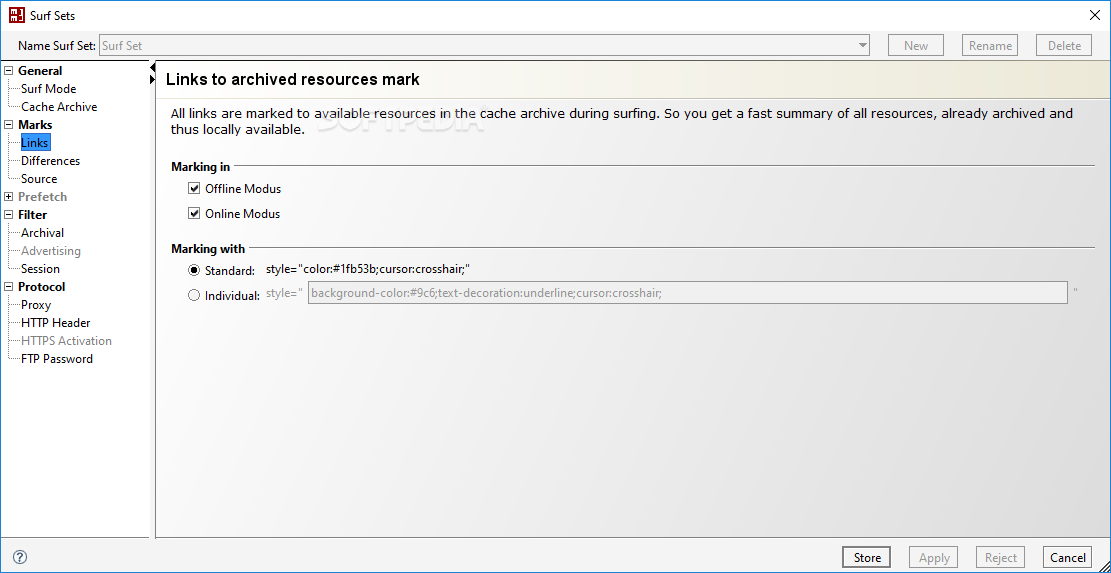This screenshot has width=1111, height=573.
Task: Select the Individual marking radio button
Action: pyautogui.click(x=194, y=296)
